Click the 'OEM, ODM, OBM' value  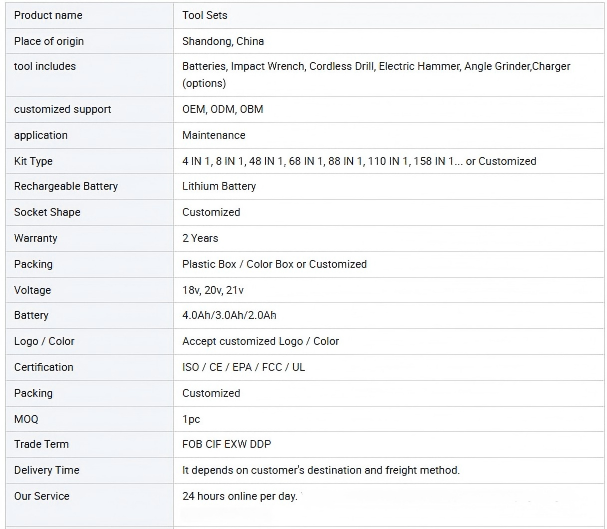point(223,109)
